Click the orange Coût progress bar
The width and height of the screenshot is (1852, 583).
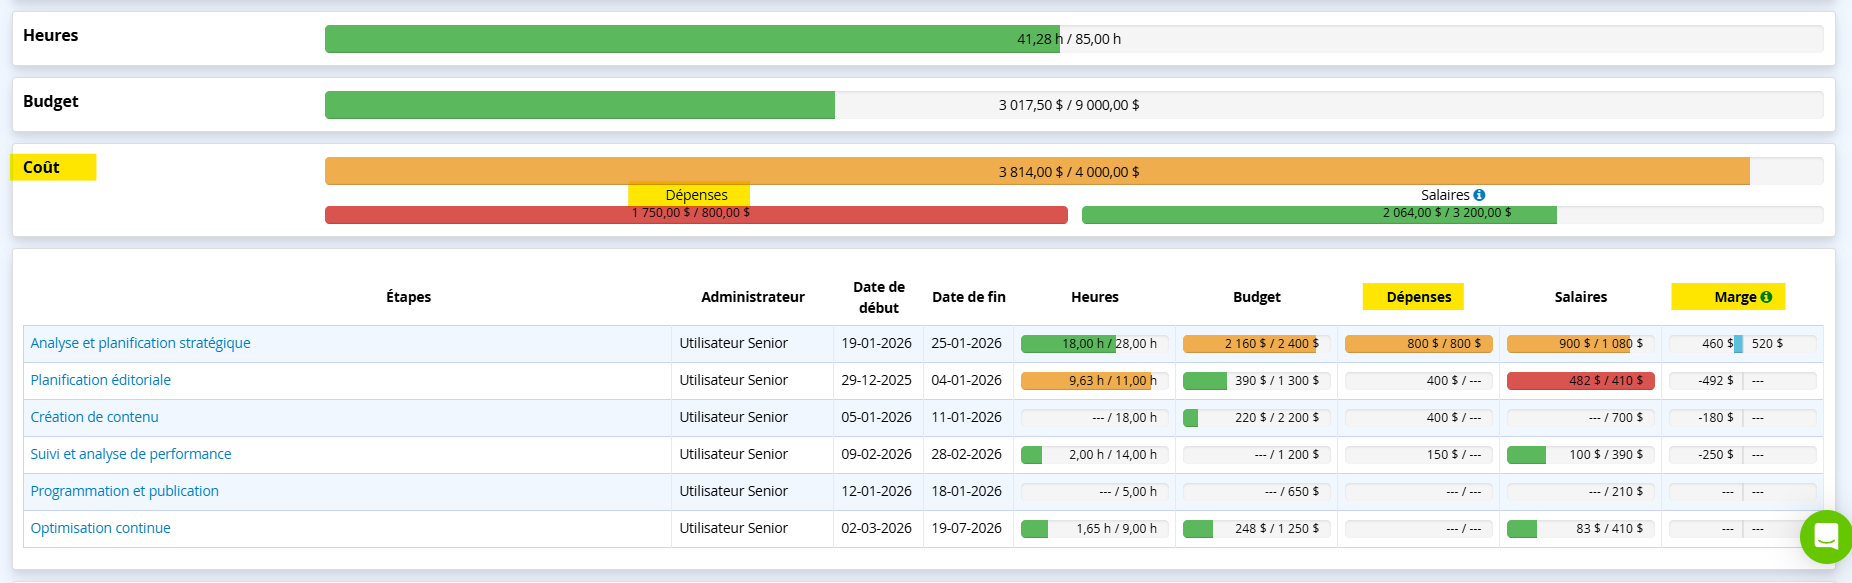pyautogui.click(x=1073, y=172)
